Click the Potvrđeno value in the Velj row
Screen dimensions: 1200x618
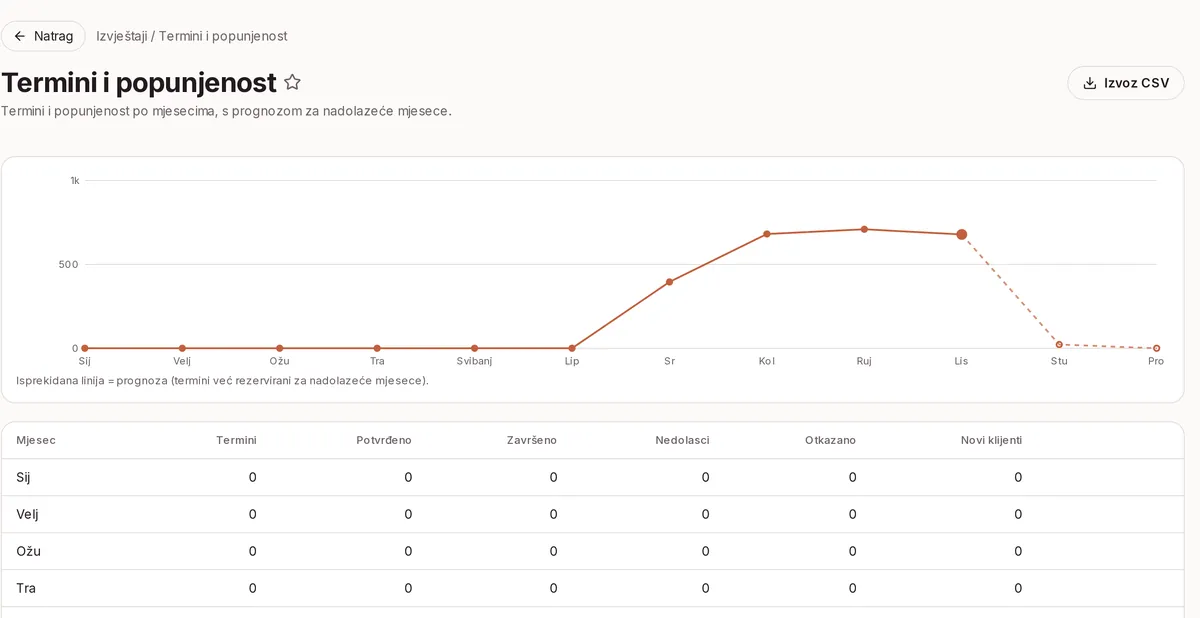point(408,514)
